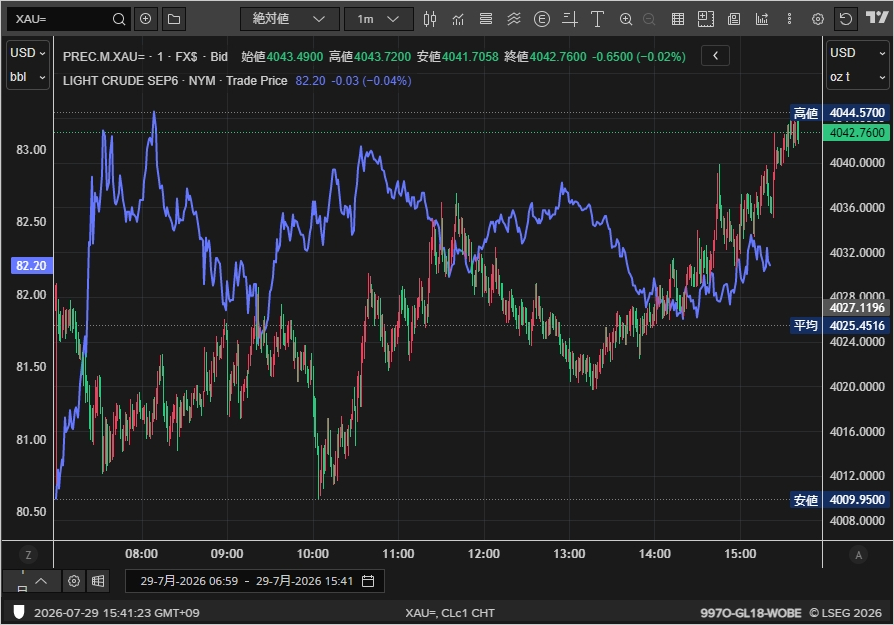Select the crosshair line drawing tool
This screenshot has width=894, height=625.
click(570, 19)
